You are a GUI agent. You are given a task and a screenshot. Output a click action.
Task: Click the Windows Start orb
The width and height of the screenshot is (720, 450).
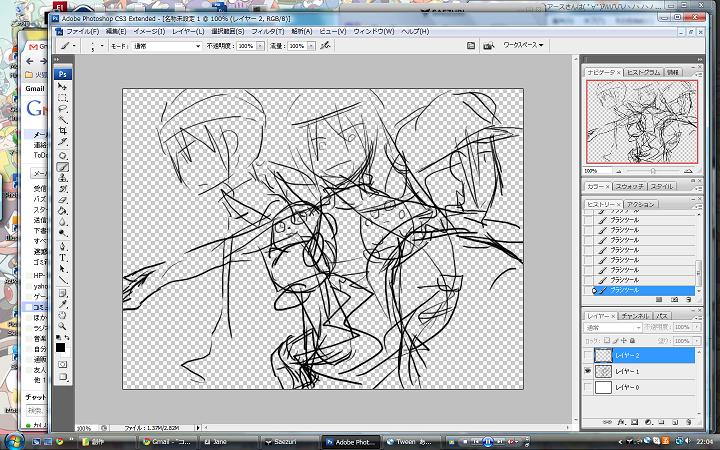(14, 441)
